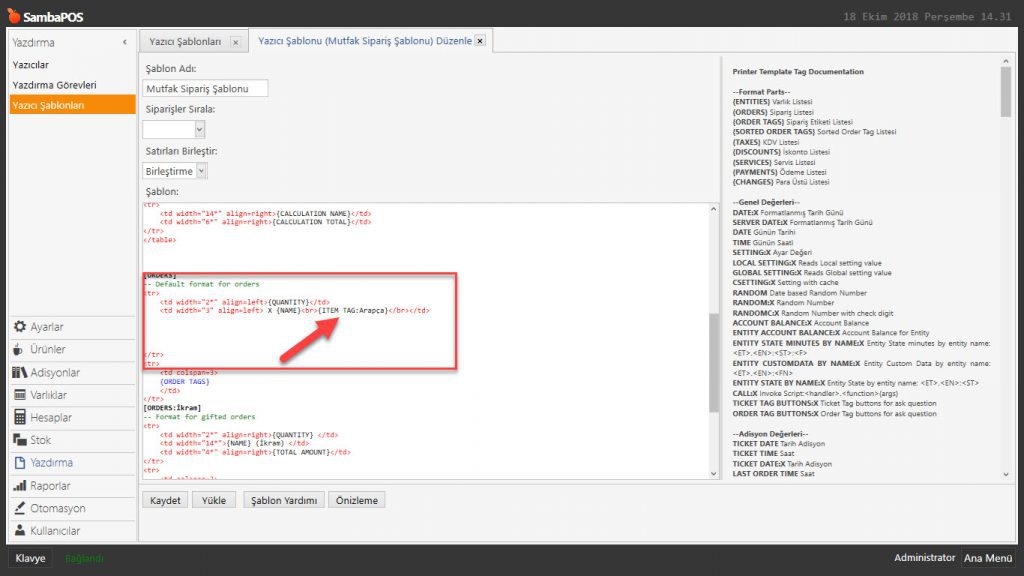The height and width of the screenshot is (576, 1024).
Task: Open Raporlar chart icon
Action: [x=20, y=485]
